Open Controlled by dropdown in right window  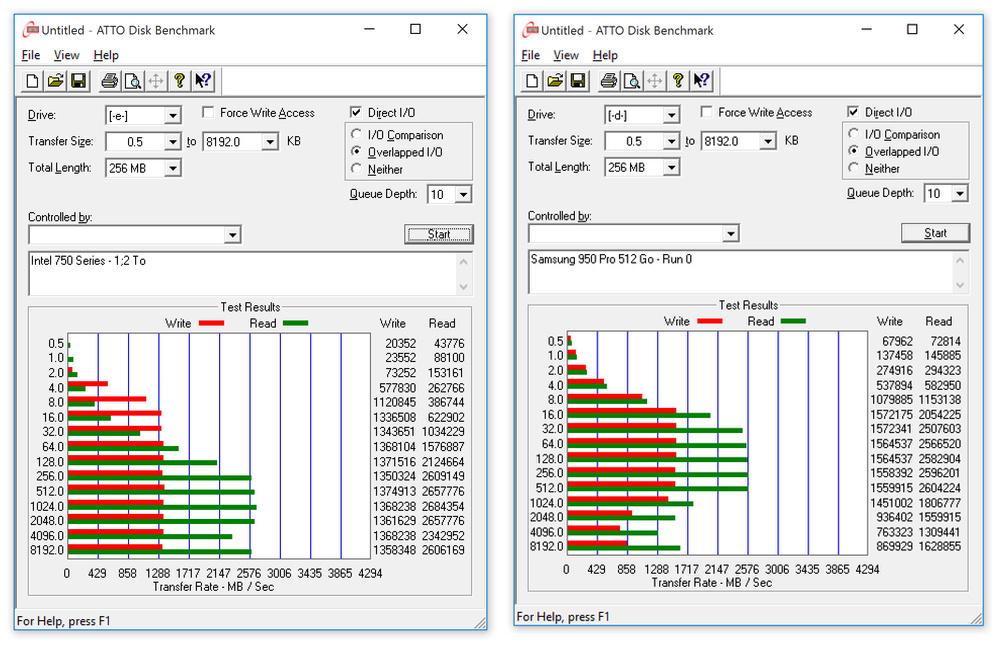coord(731,234)
